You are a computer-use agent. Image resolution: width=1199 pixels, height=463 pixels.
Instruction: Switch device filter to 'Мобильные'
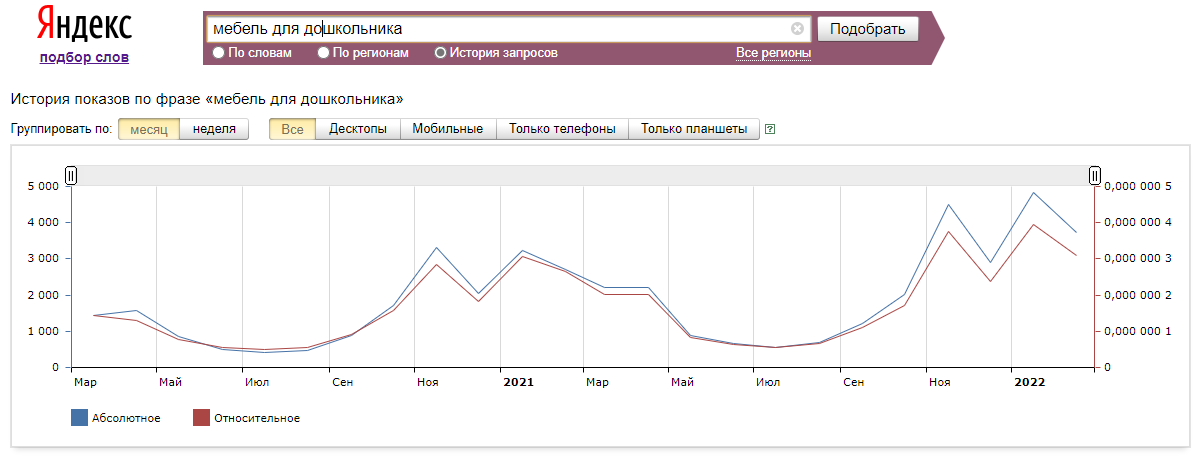[448, 129]
